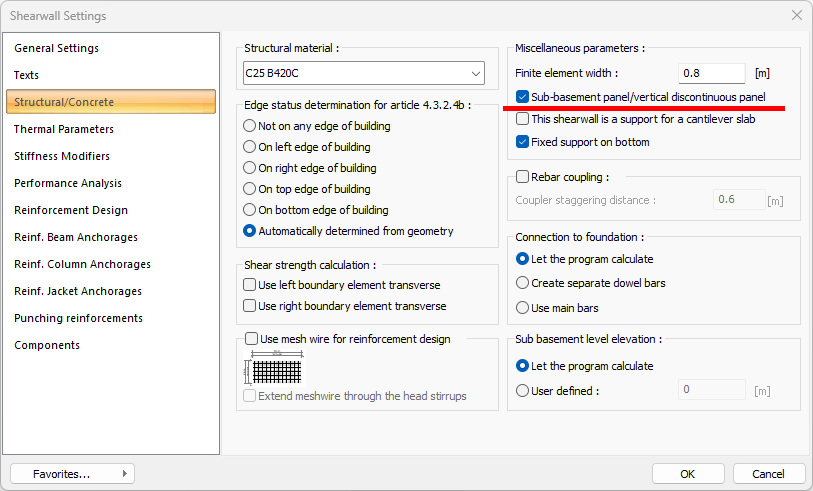This screenshot has height=491, width=813.
Task: Choose Create separate dowel bars option
Action: 523,283
